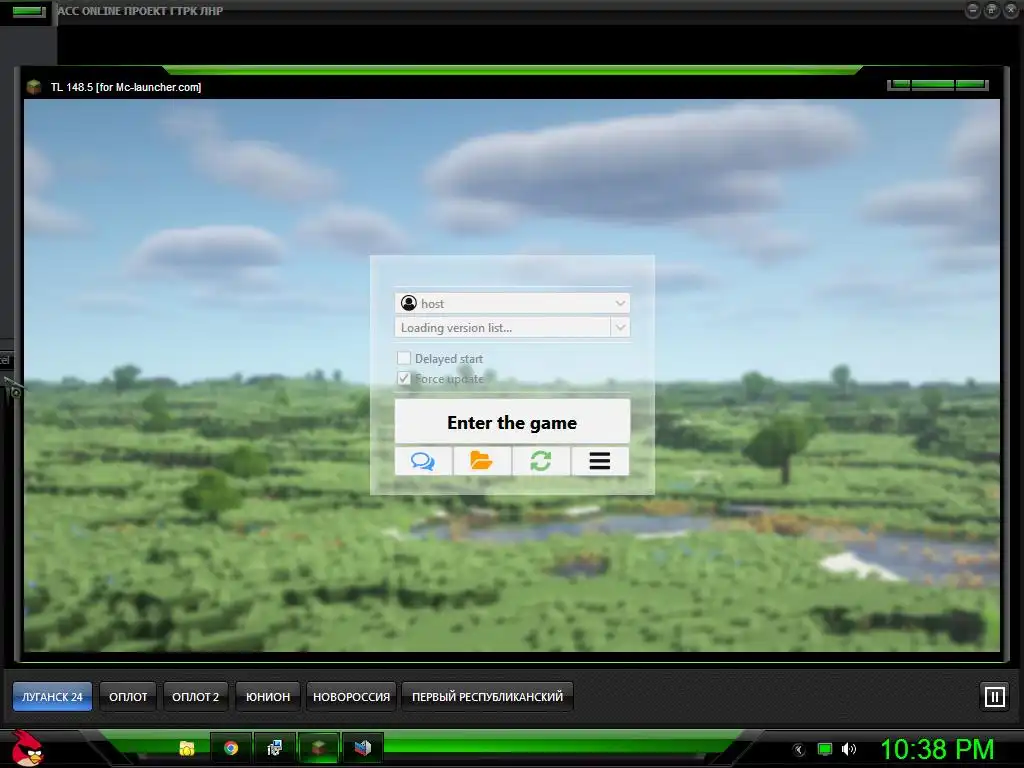Click the grass block icon in the TL title bar

pos(34,87)
